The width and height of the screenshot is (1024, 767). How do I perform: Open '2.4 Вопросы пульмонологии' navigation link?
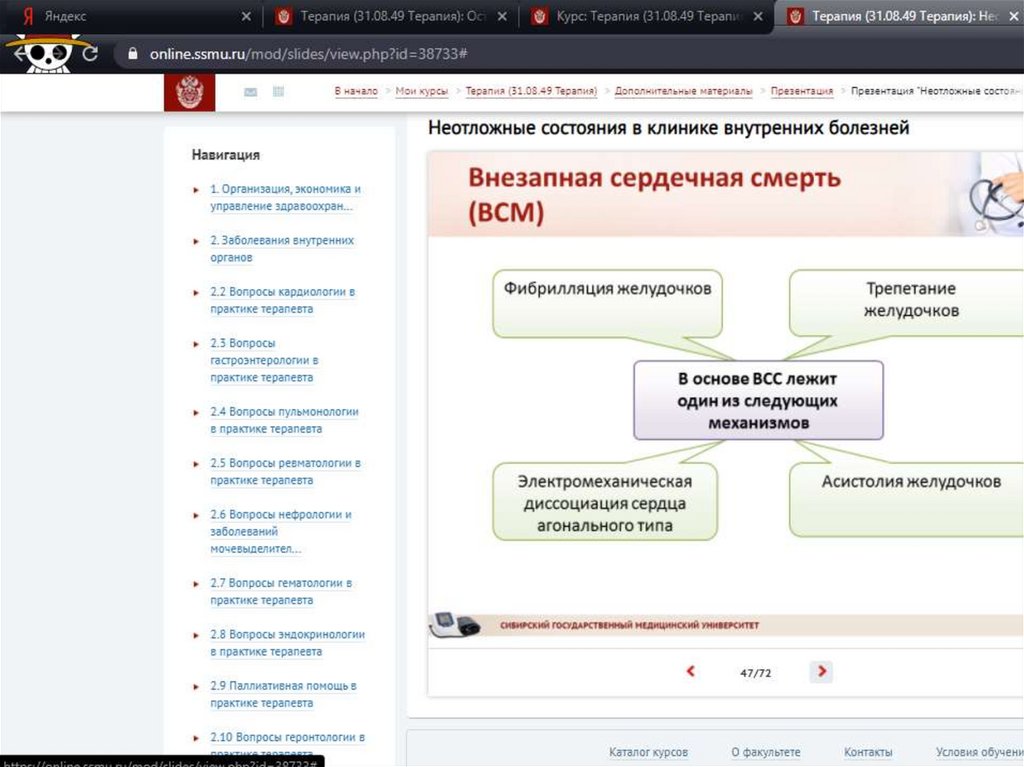click(284, 420)
